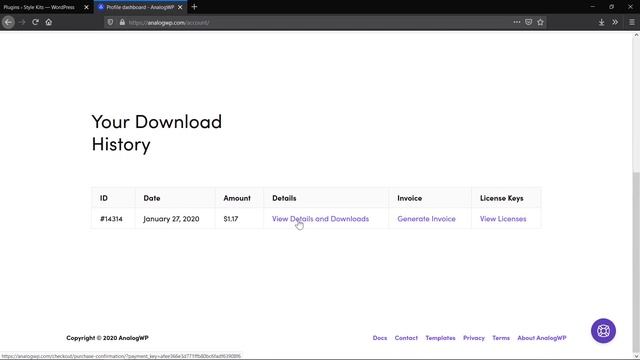The height and width of the screenshot is (360, 640).
Task: Minimize the browser window
Action: 593,7
